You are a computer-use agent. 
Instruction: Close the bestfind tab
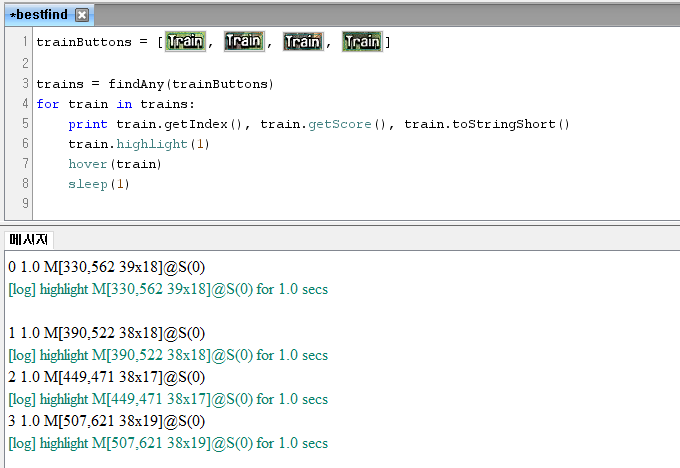pyautogui.click(x=82, y=15)
